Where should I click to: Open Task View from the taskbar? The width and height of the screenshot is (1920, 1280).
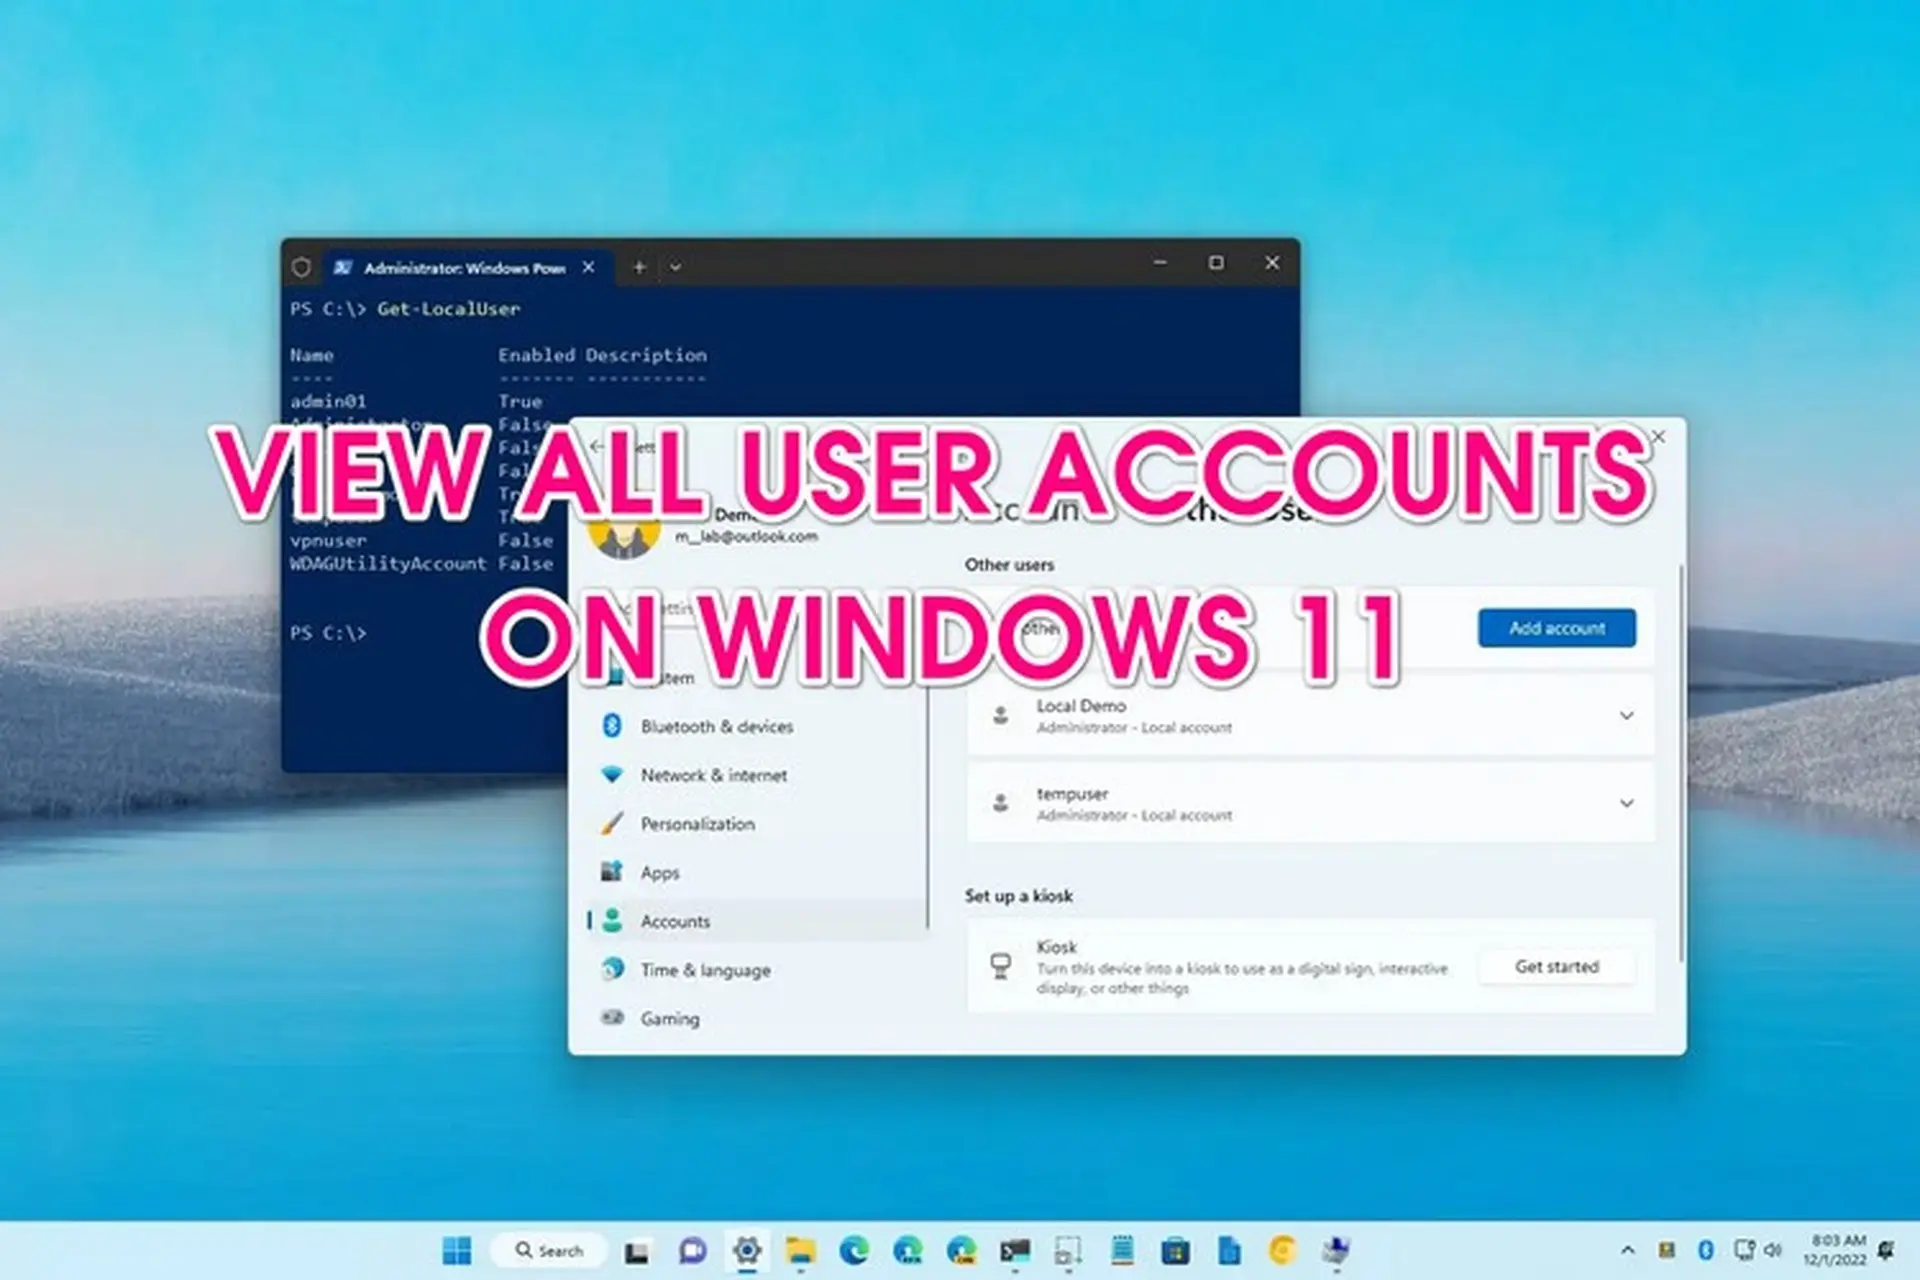click(x=637, y=1251)
